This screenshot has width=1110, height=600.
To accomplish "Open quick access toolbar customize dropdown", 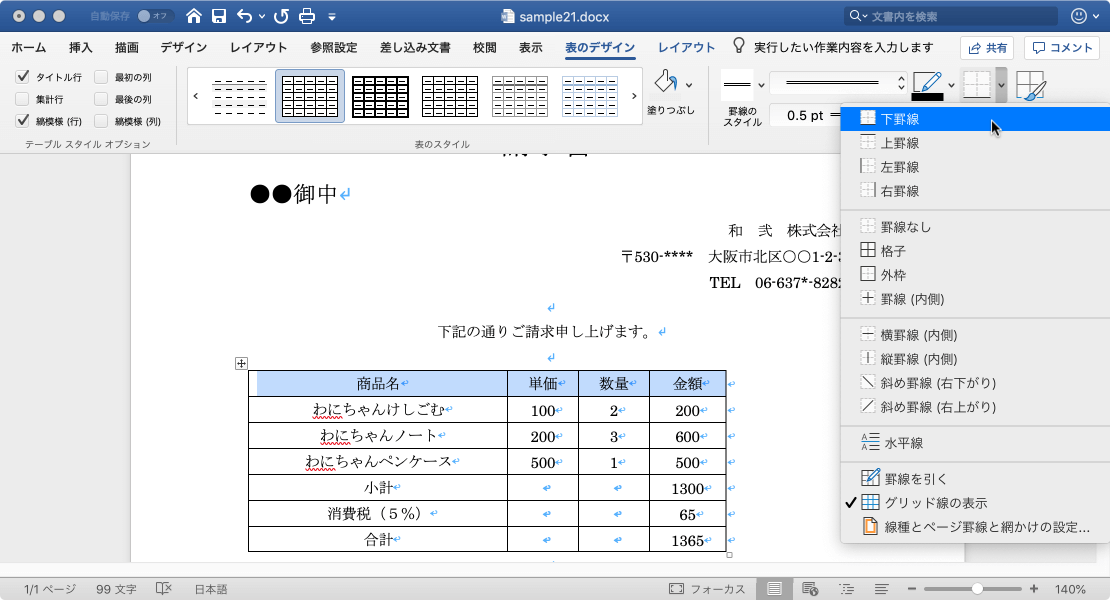I will click(332, 16).
